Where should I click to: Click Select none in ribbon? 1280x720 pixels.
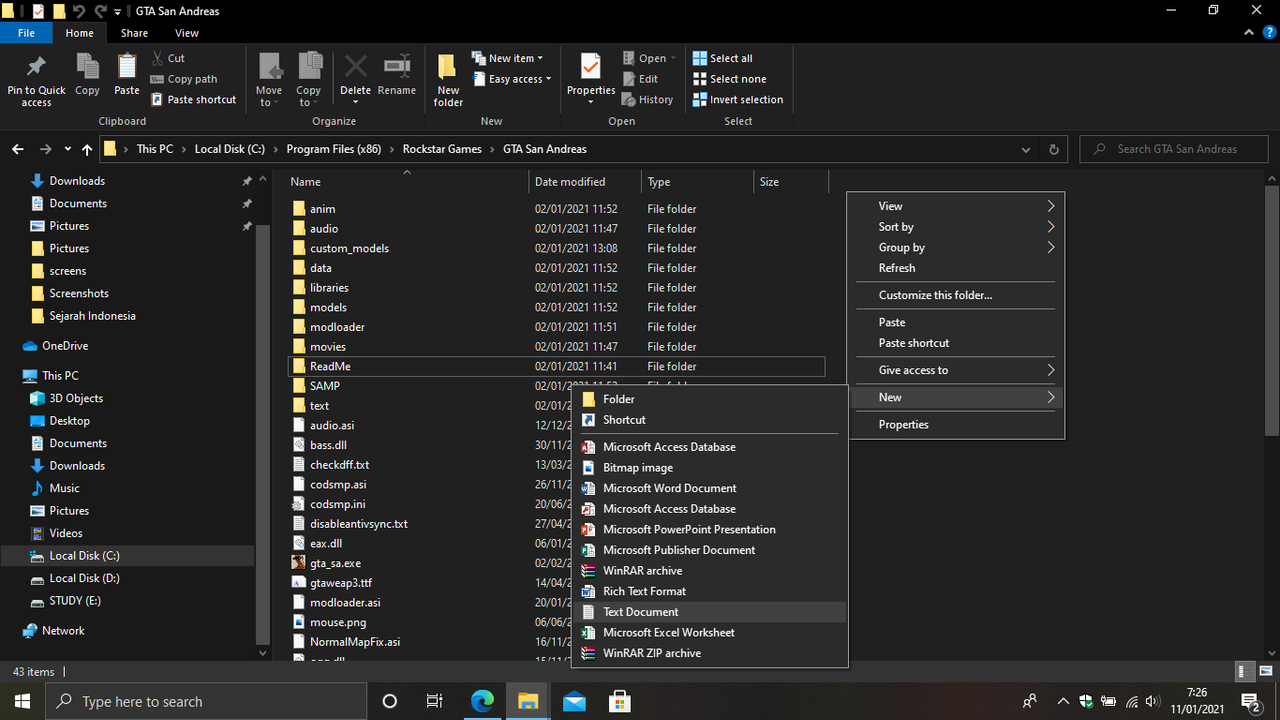coord(728,79)
